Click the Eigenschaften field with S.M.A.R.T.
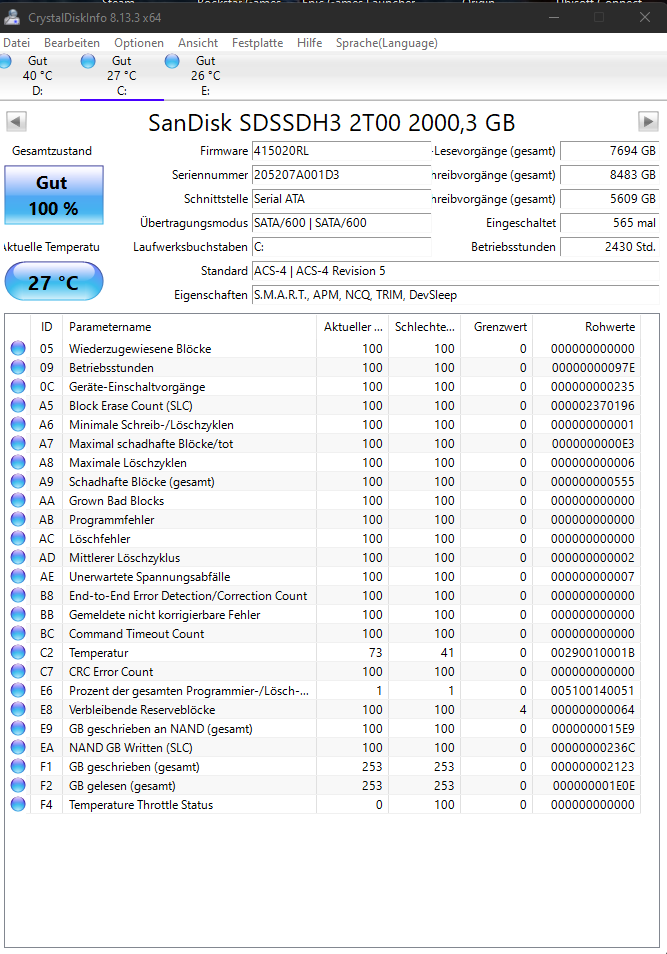The image size is (667, 954). 455,294
